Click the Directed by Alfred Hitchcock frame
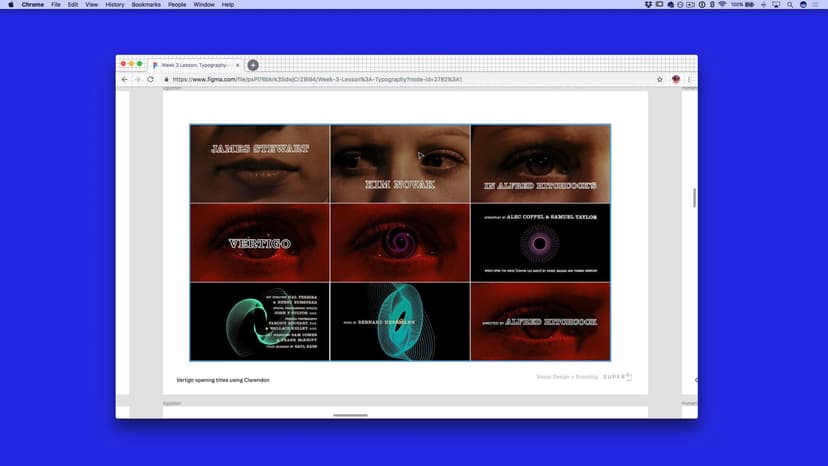 (540, 321)
